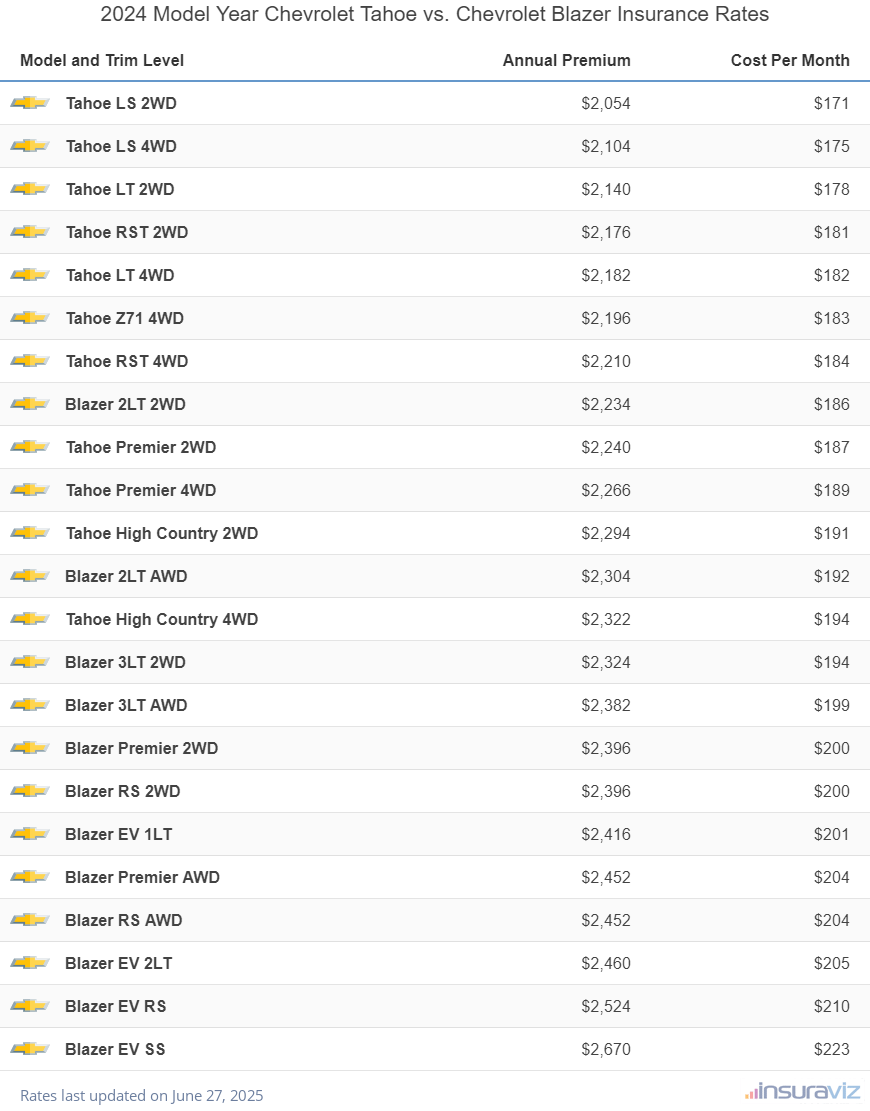Click the Insuraviz logo at bottom
The image size is (870, 1111).
(803, 1091)
